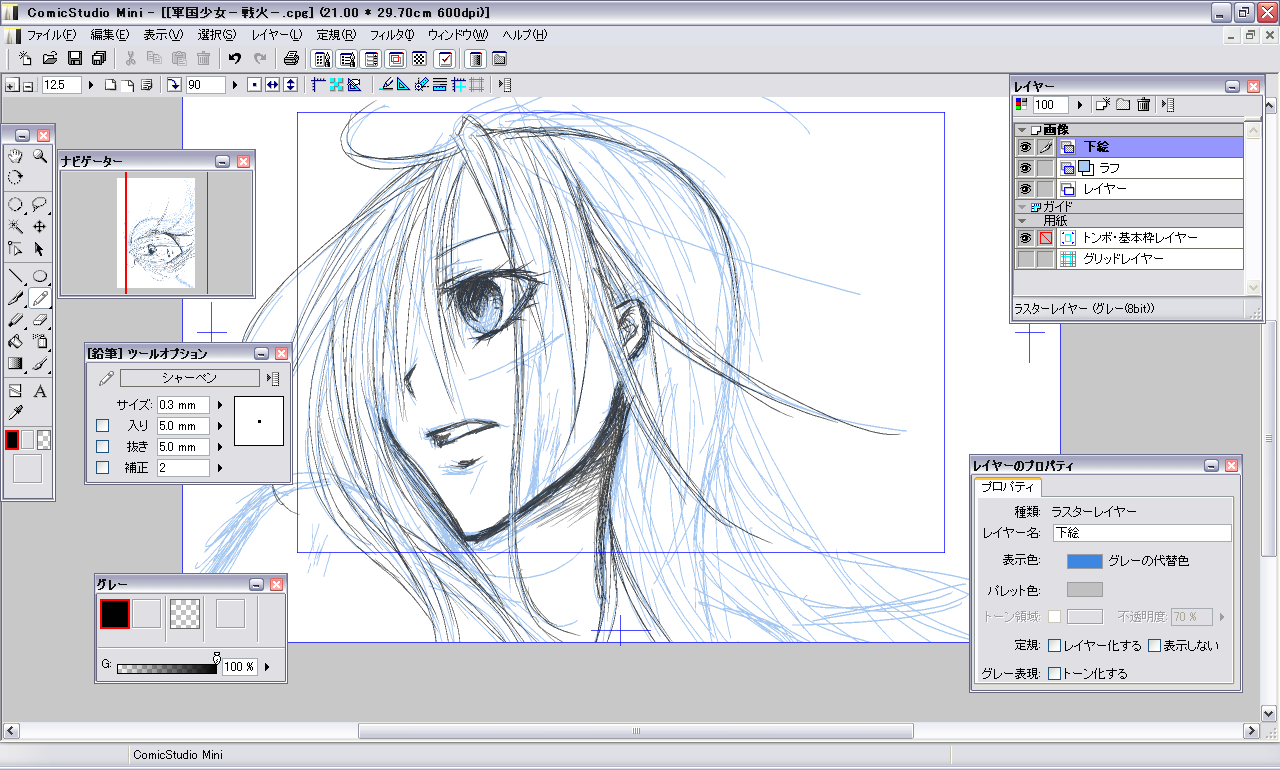Open the フィルタ menu
This screenshot has height=770, width=1280.
(x=391, y=35)
